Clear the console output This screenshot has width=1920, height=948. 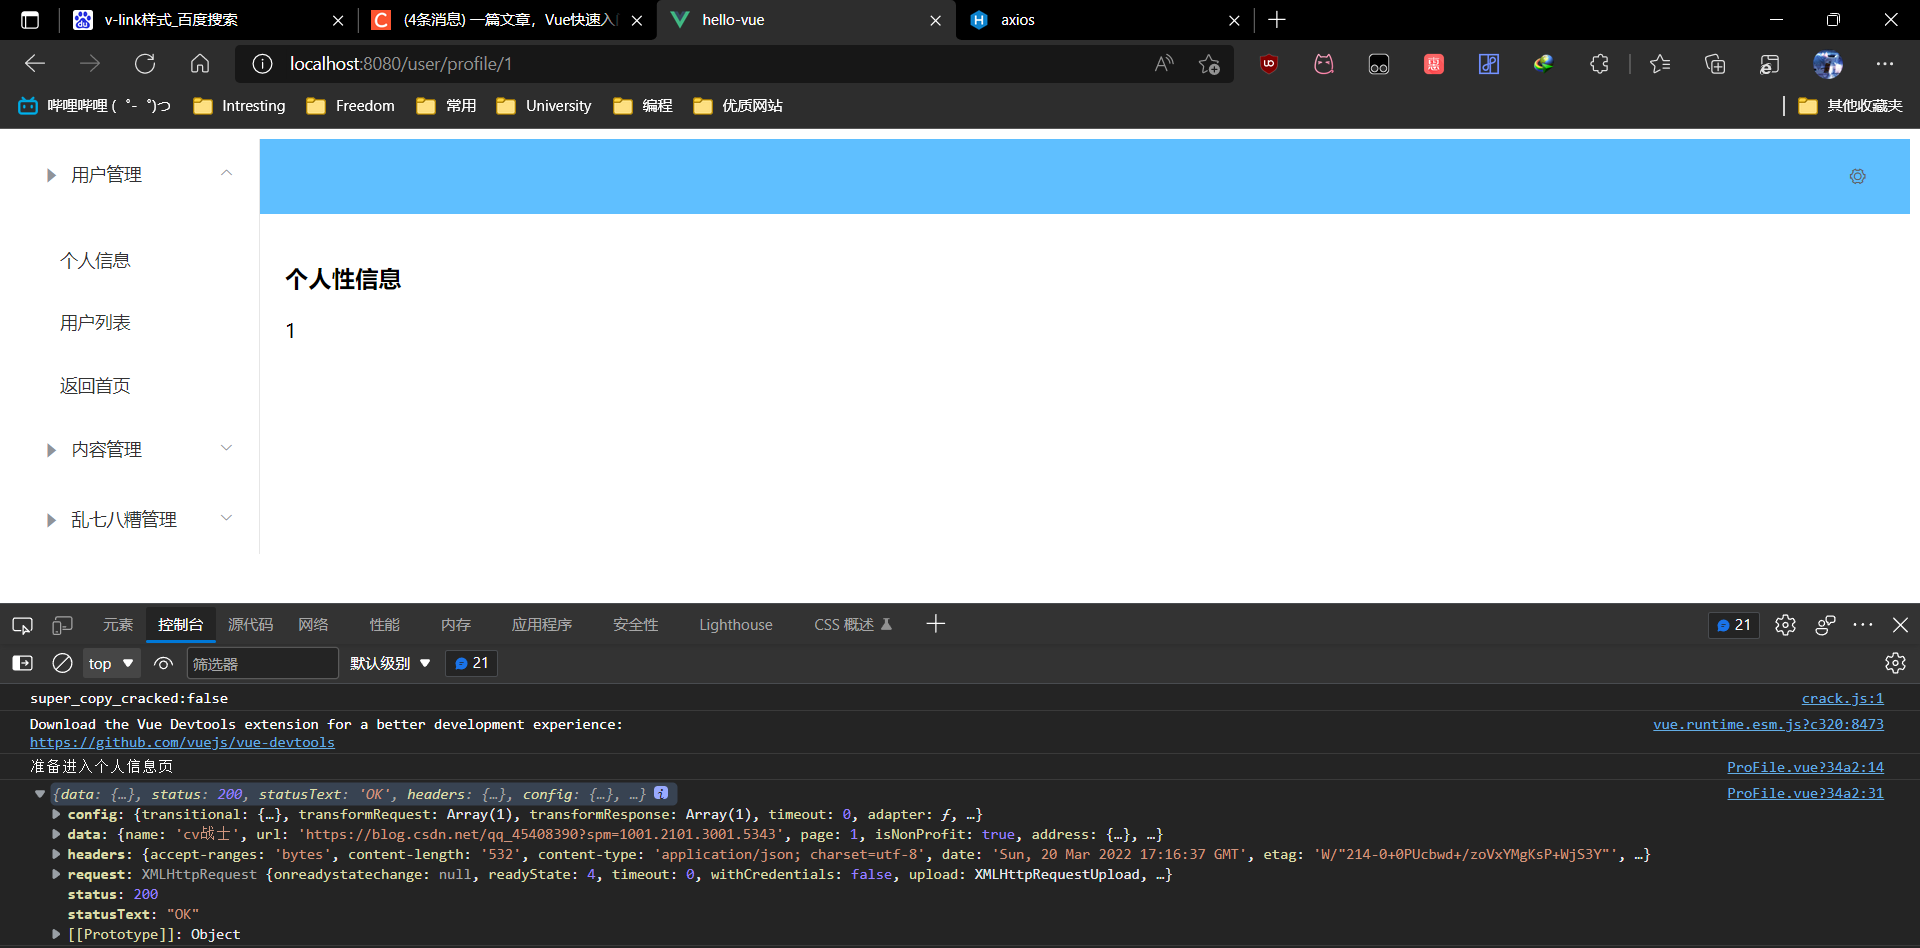[x=62, y=663]
